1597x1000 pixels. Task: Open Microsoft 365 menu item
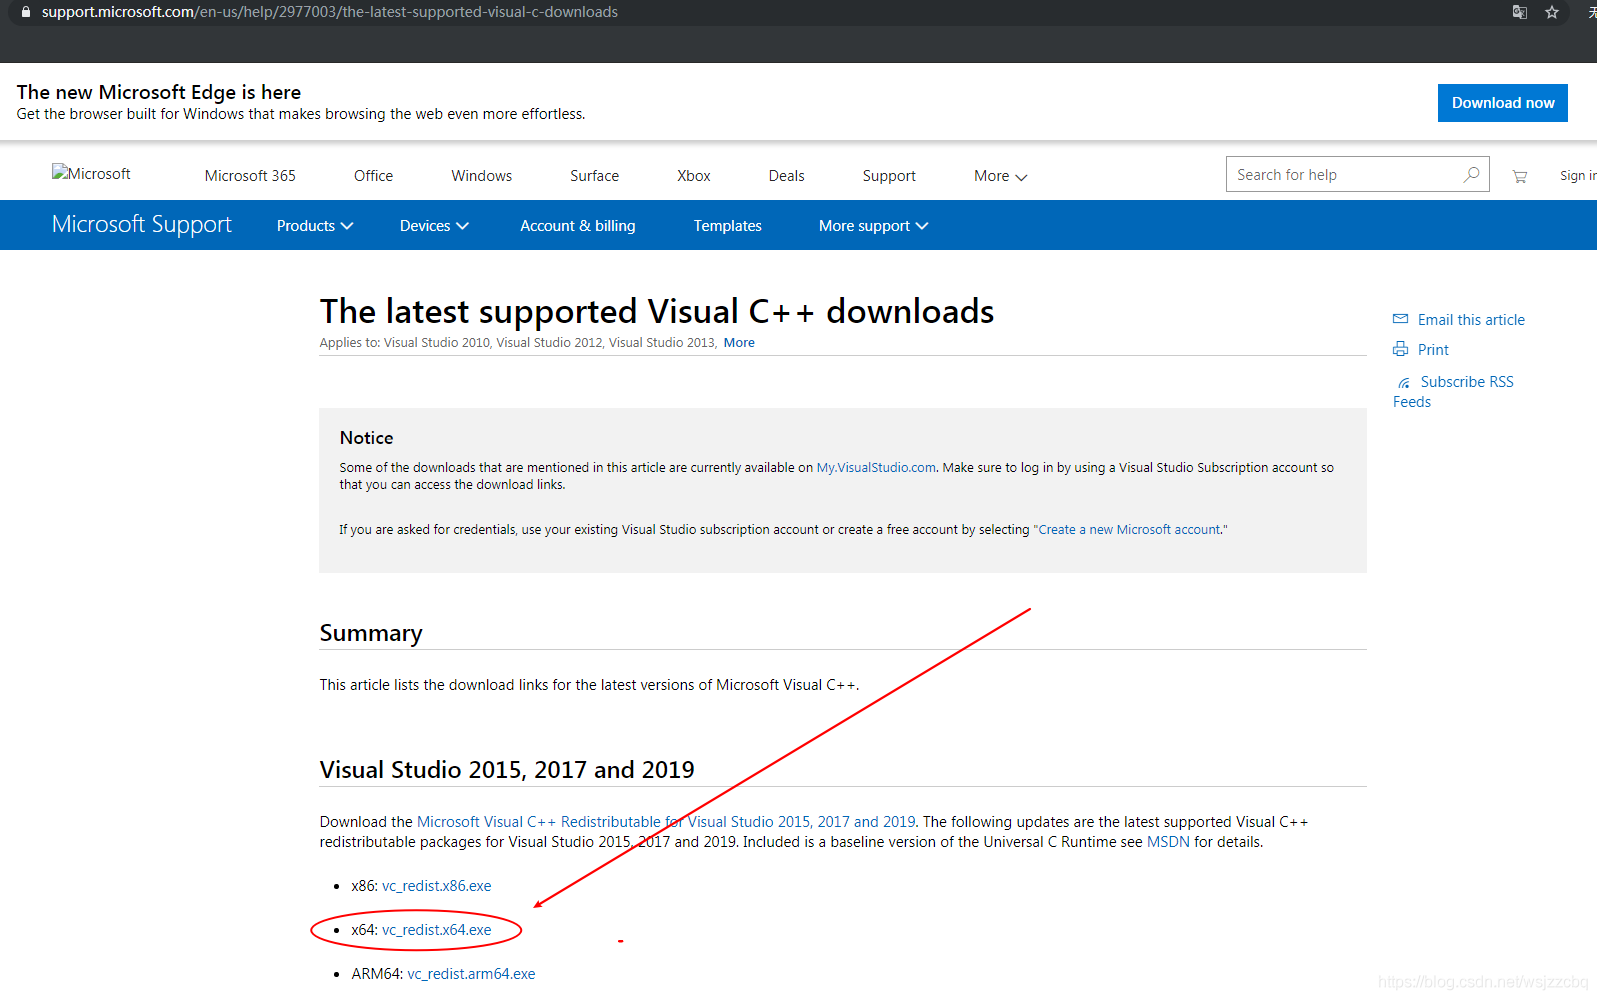(x=250, y=176)
